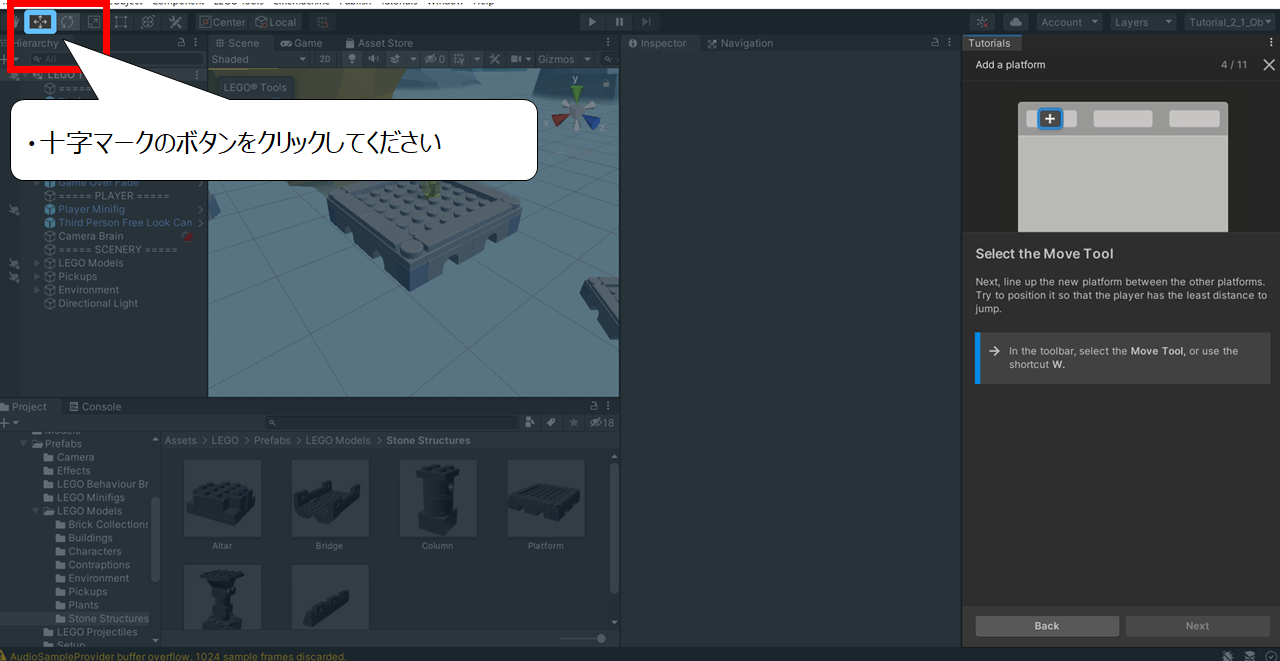
Task: Select the Column prefab thumbnail
Action: pos(437,498)
